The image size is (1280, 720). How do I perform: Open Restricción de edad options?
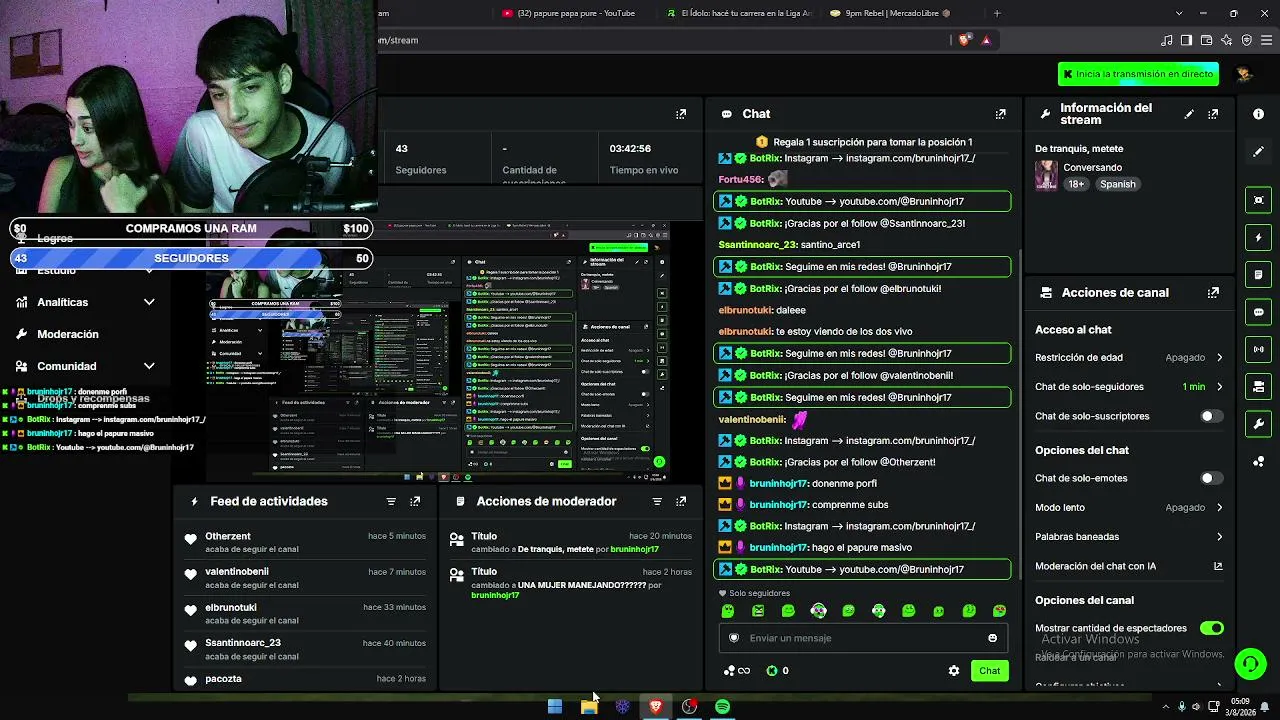point(1129,357)
